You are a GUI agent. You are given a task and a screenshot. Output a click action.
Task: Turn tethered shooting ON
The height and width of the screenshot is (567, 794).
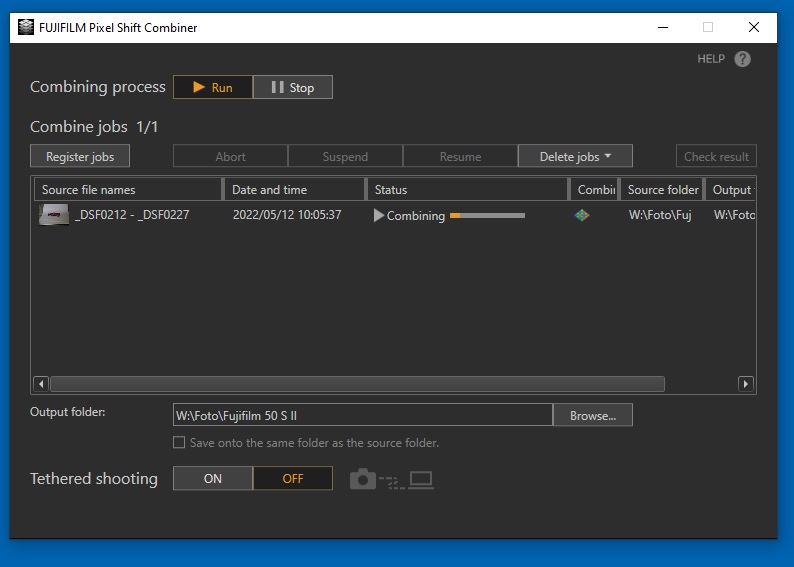[x=213, y=478]
